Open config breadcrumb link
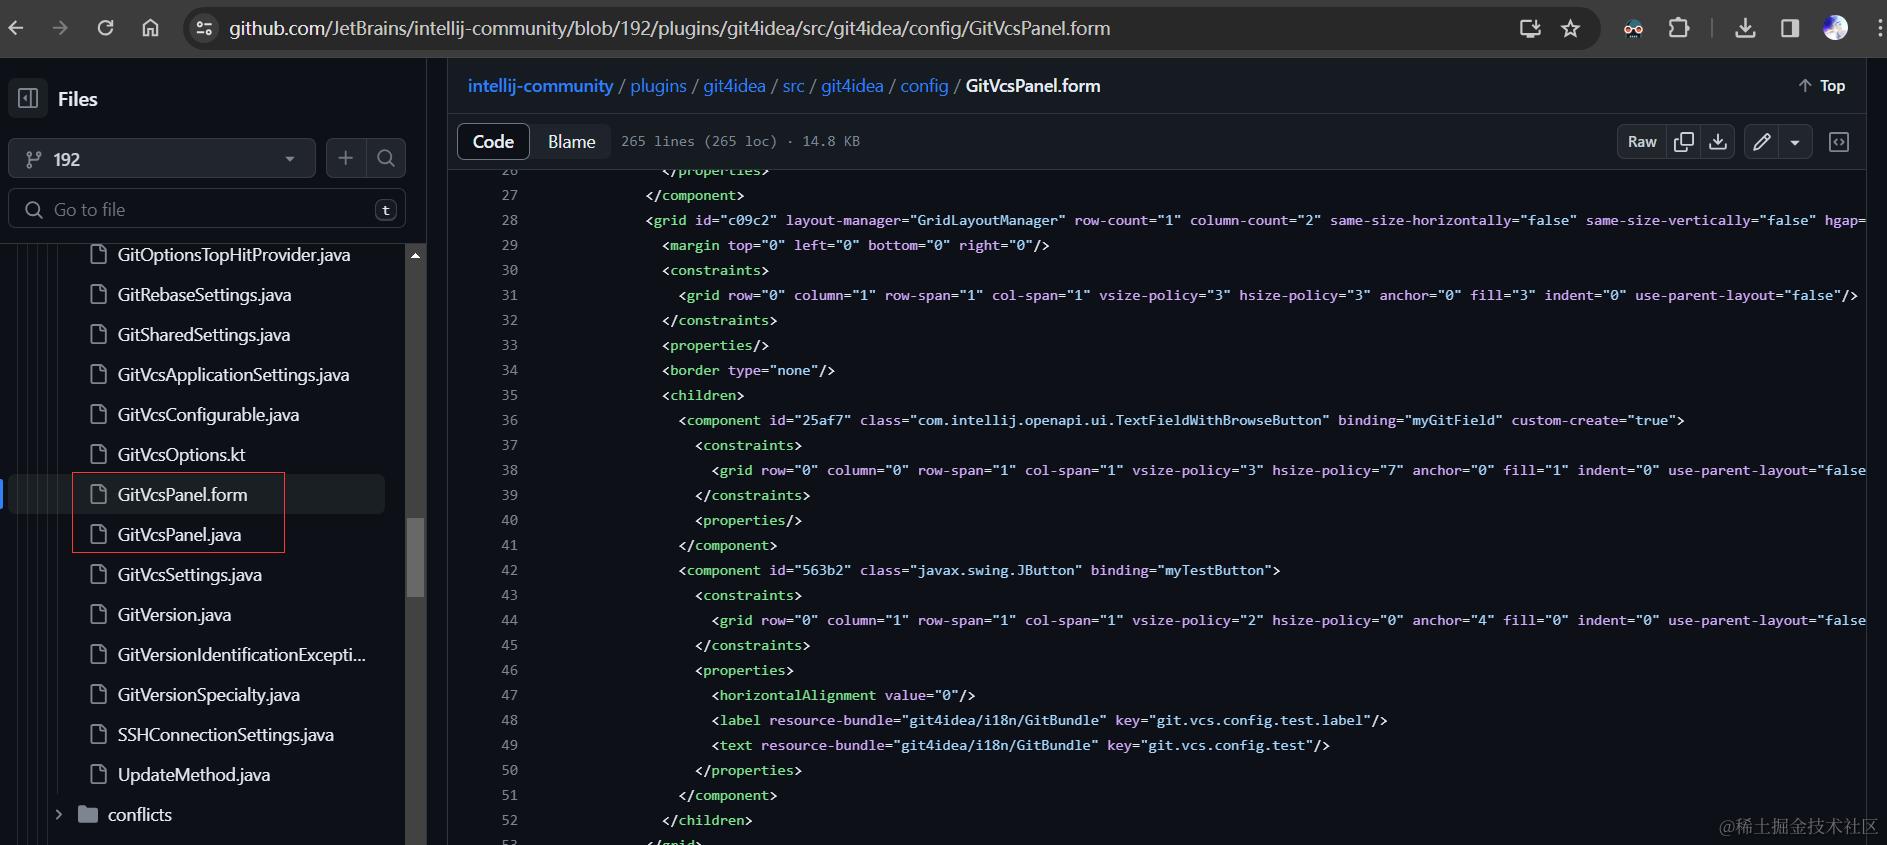Viewport: 1887px width, 845px height. click(924, 86)
